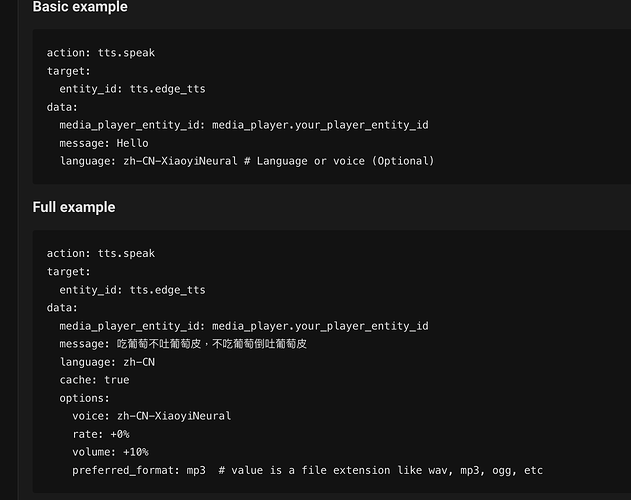This screenshot has width=631, height=500.
Task: Click the "cache: true" line
Action: pos(94,380)
